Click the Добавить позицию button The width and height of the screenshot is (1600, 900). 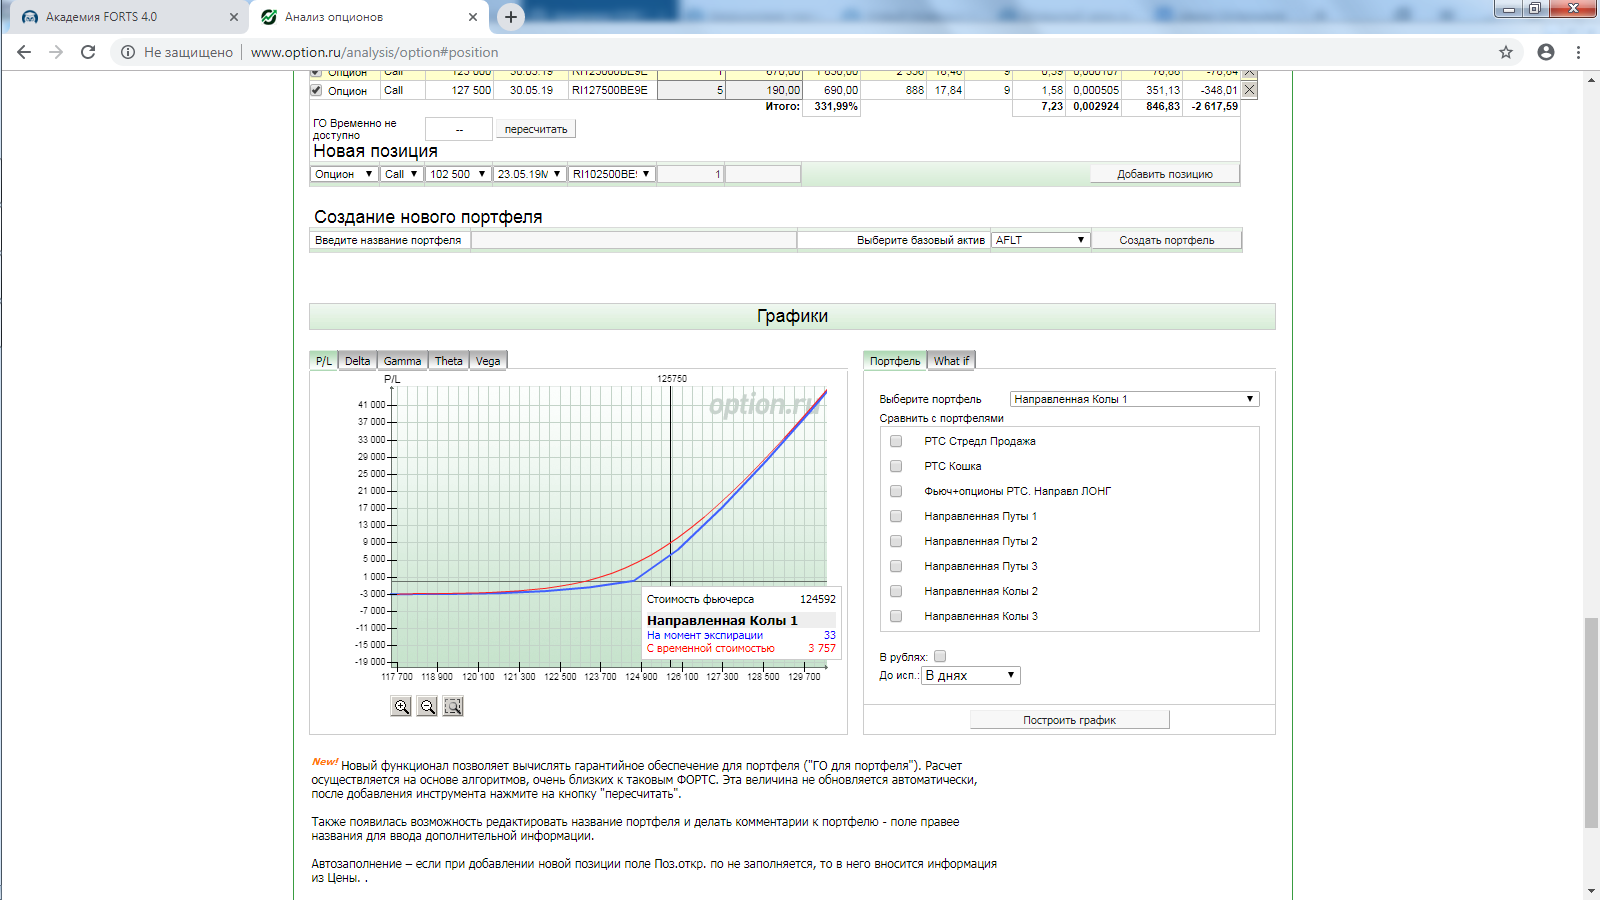[x=1164, y=174]
